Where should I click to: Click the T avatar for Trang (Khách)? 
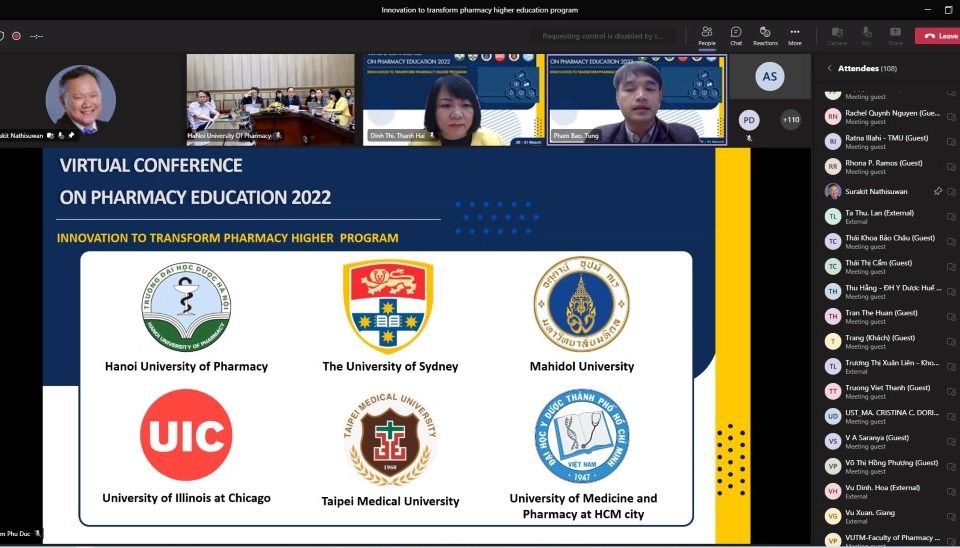click(833, 342)
